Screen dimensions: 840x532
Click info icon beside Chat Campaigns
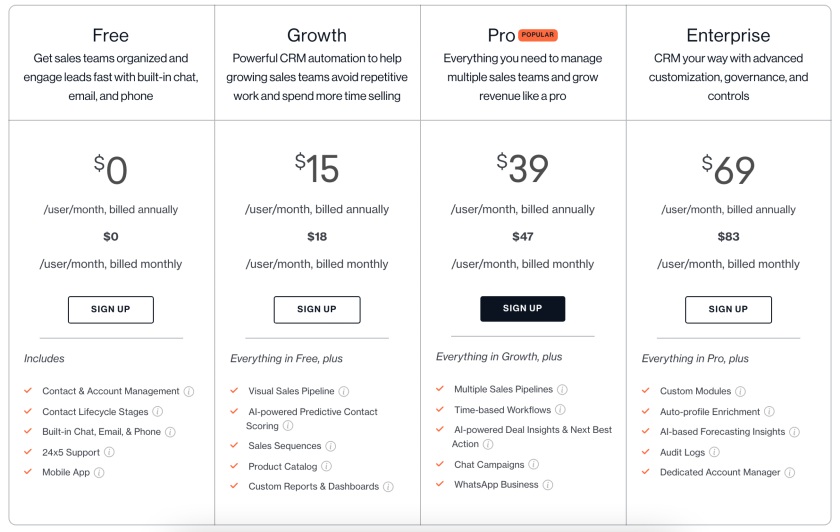(x=534, y=464)
